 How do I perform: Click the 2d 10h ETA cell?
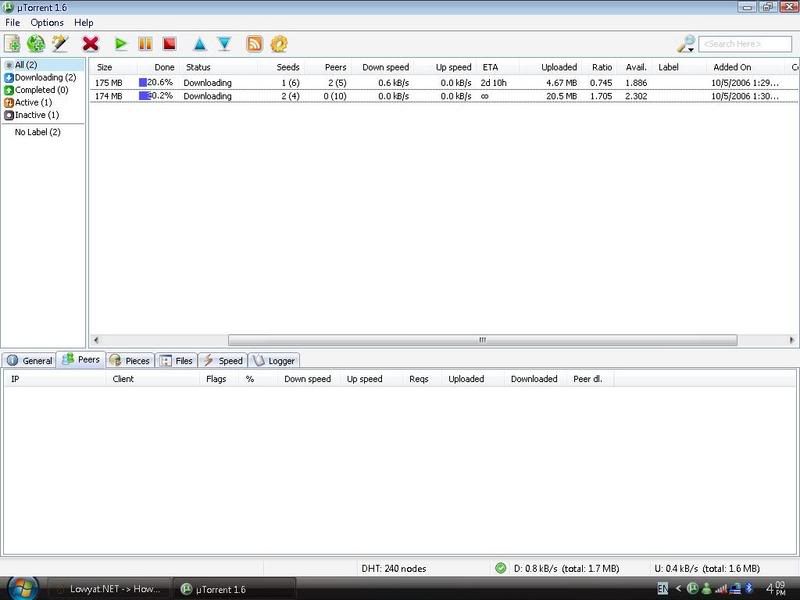493,83
